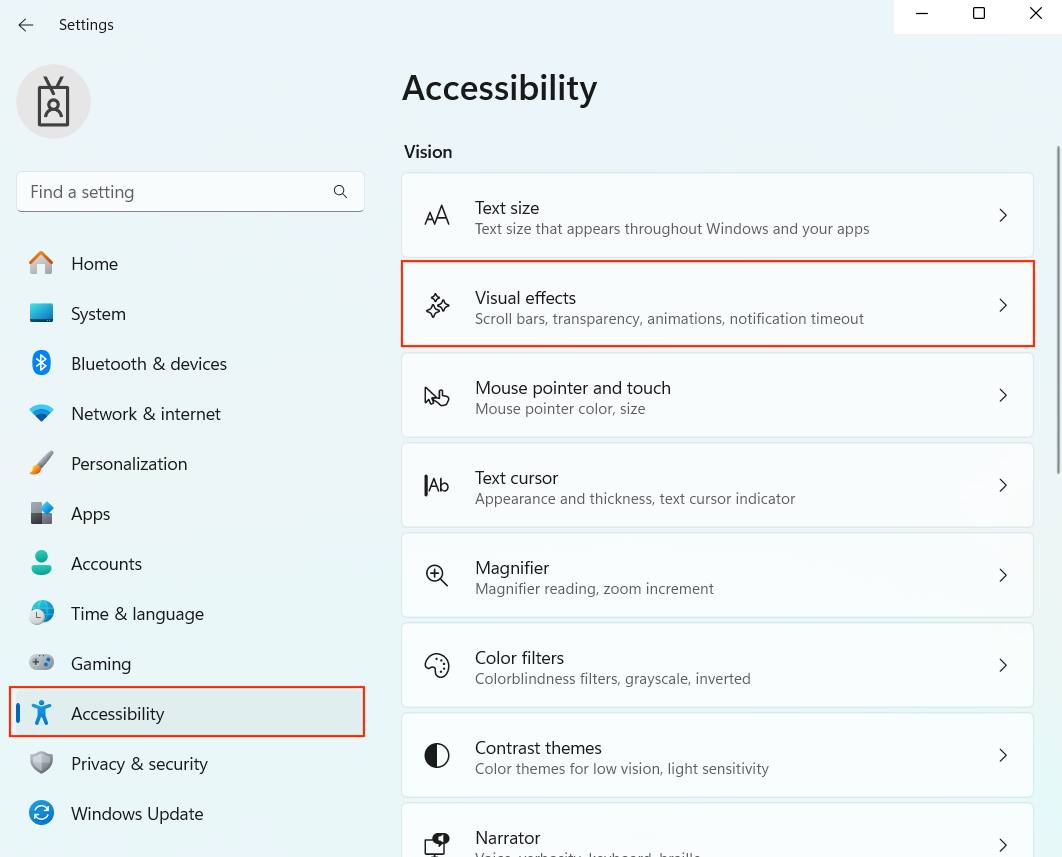Open the Apps category label
Image resolution: width=1062 pixels, height=857 pixels.
[91, 514]
